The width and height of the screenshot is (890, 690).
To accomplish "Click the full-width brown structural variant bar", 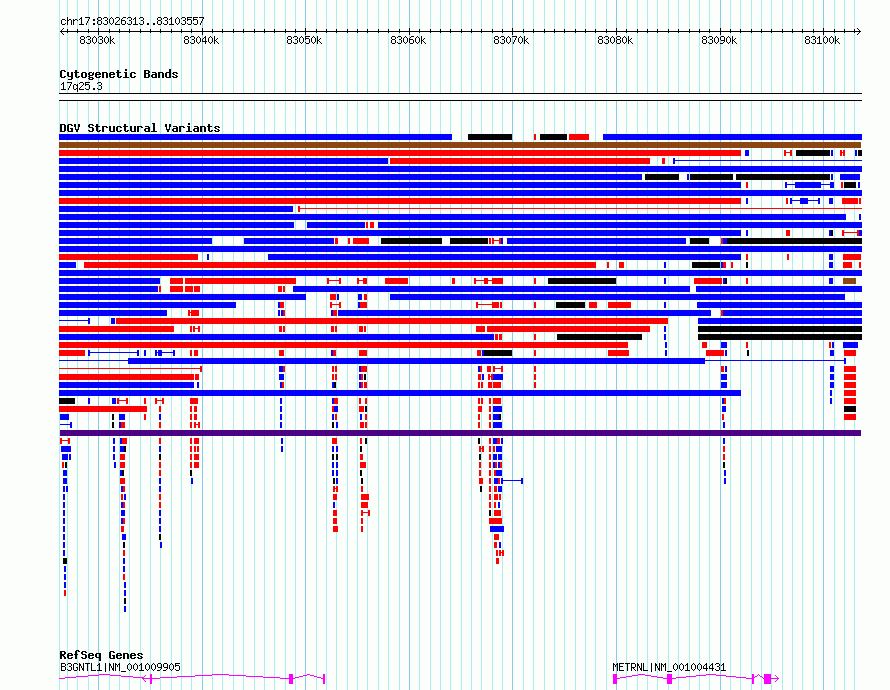I will [x=460, y=145].
